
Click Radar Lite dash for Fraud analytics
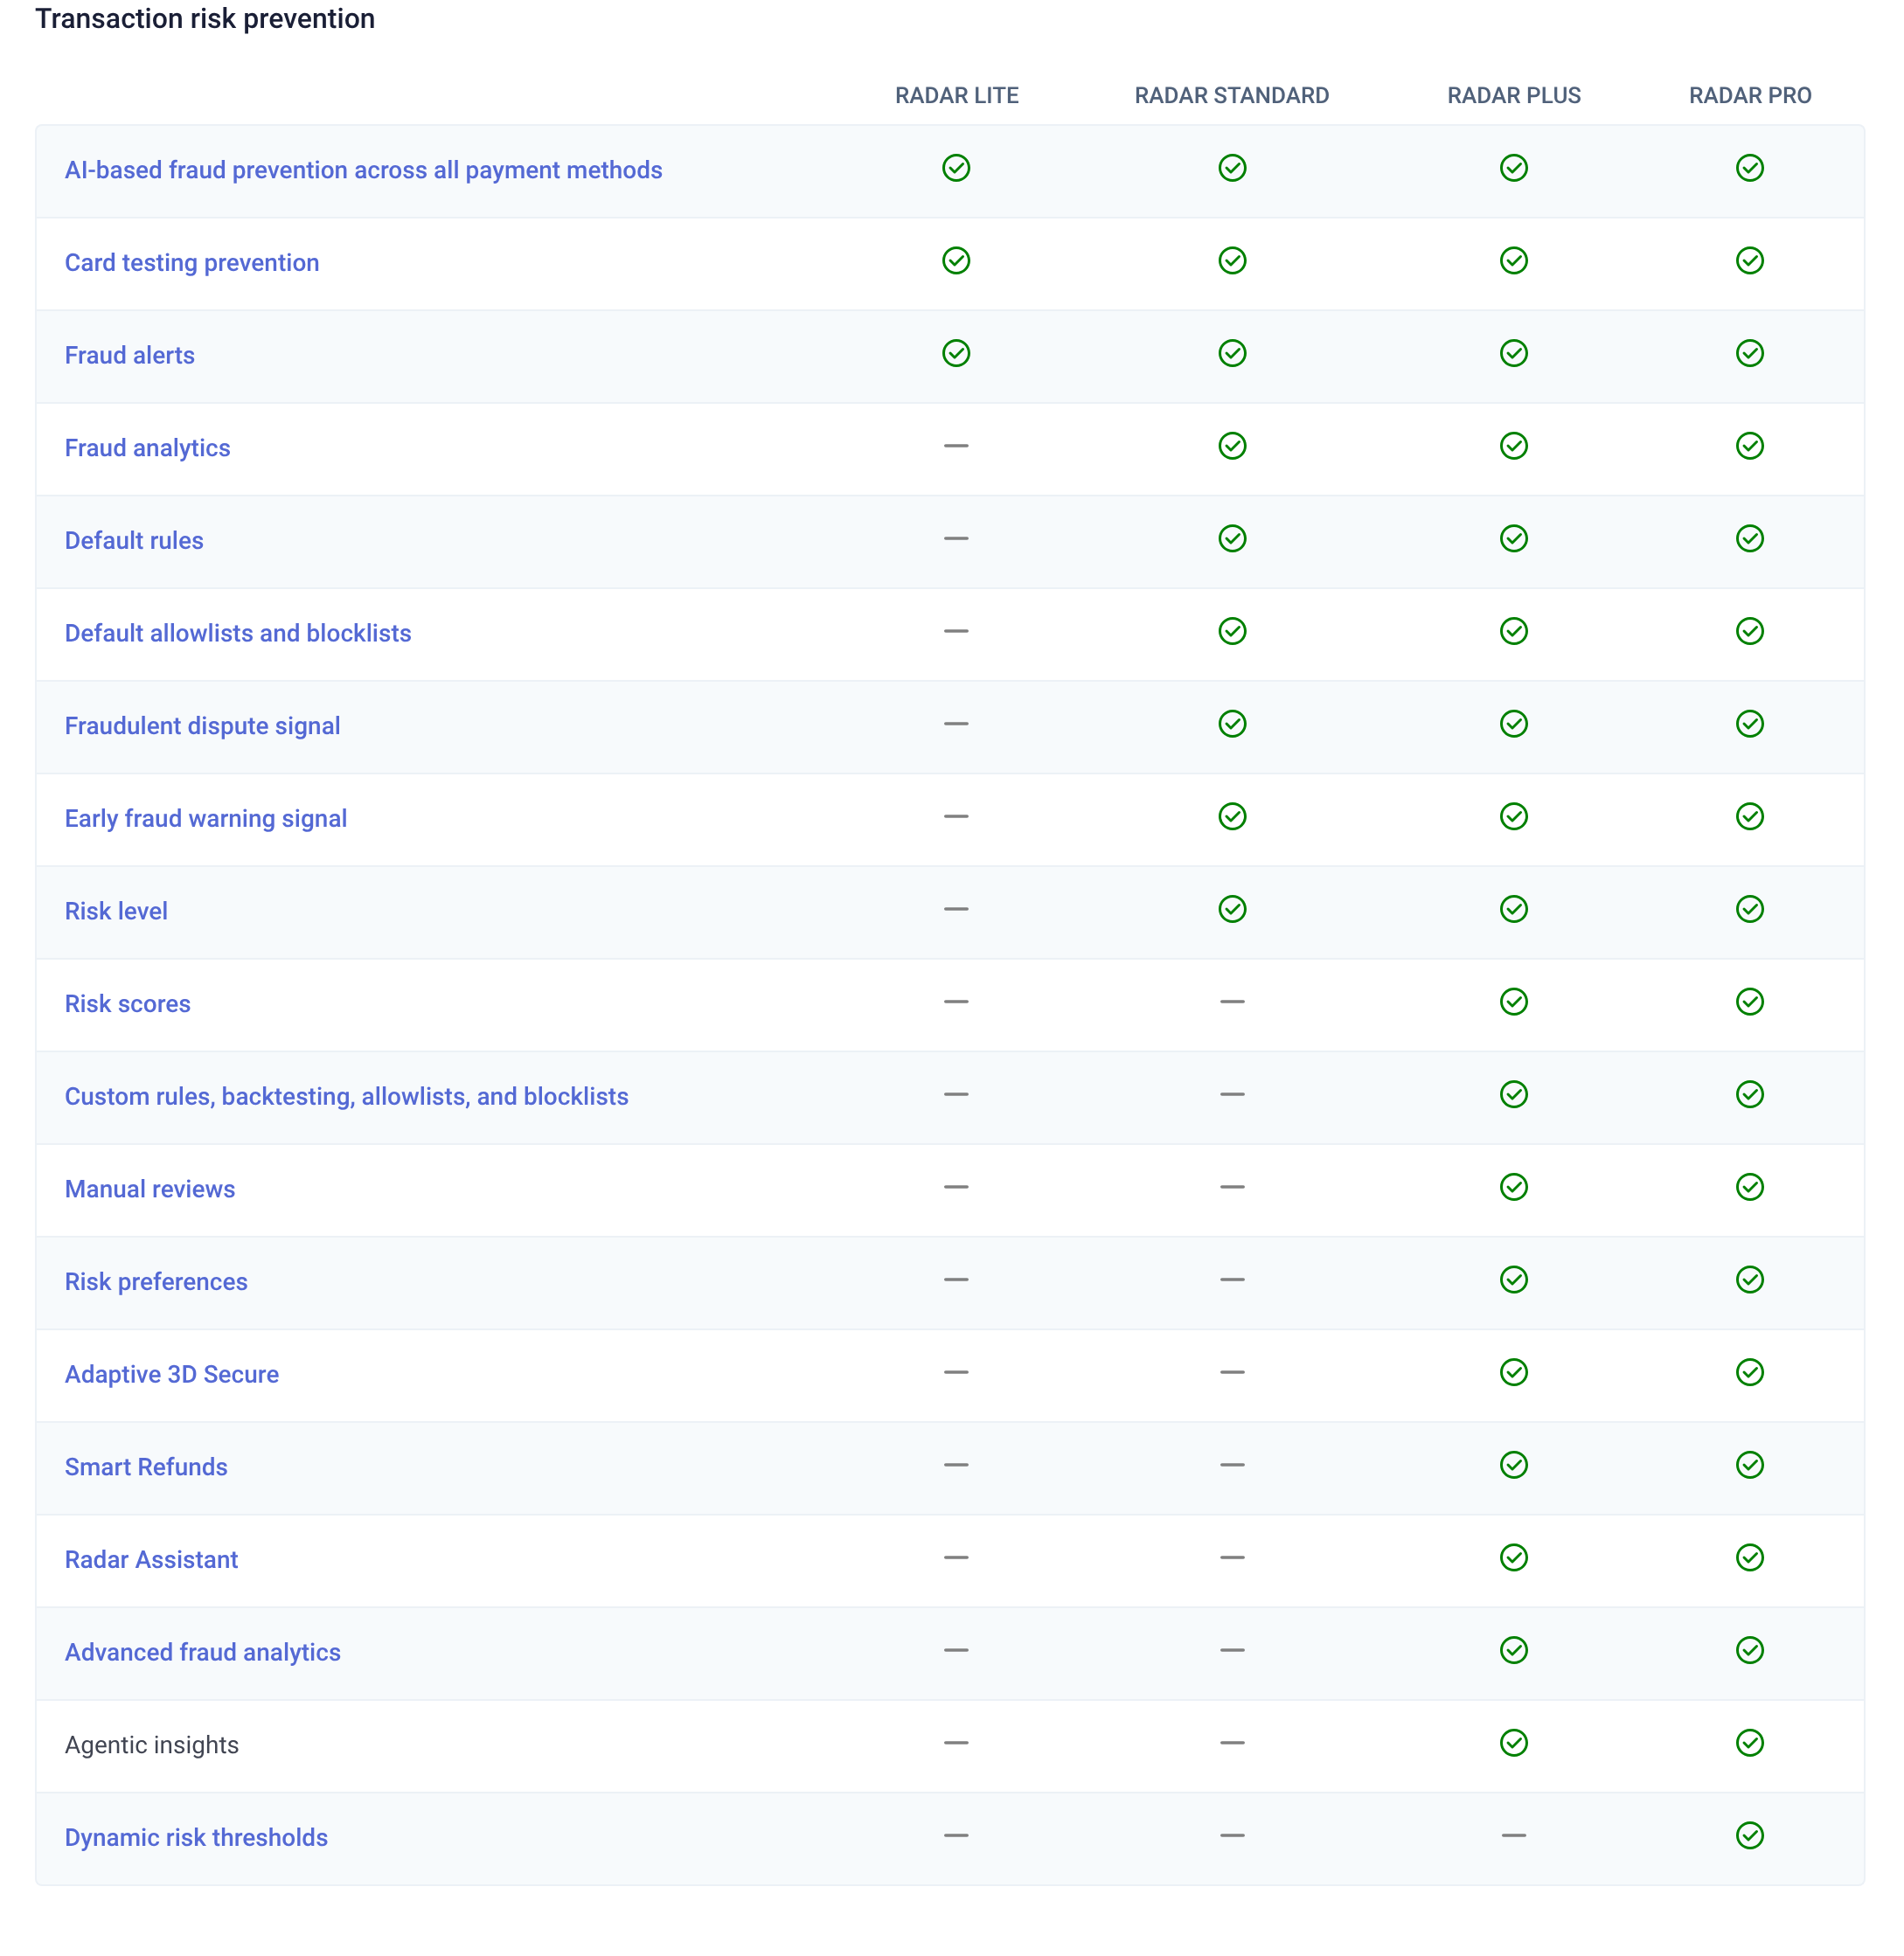click(956, 446)
